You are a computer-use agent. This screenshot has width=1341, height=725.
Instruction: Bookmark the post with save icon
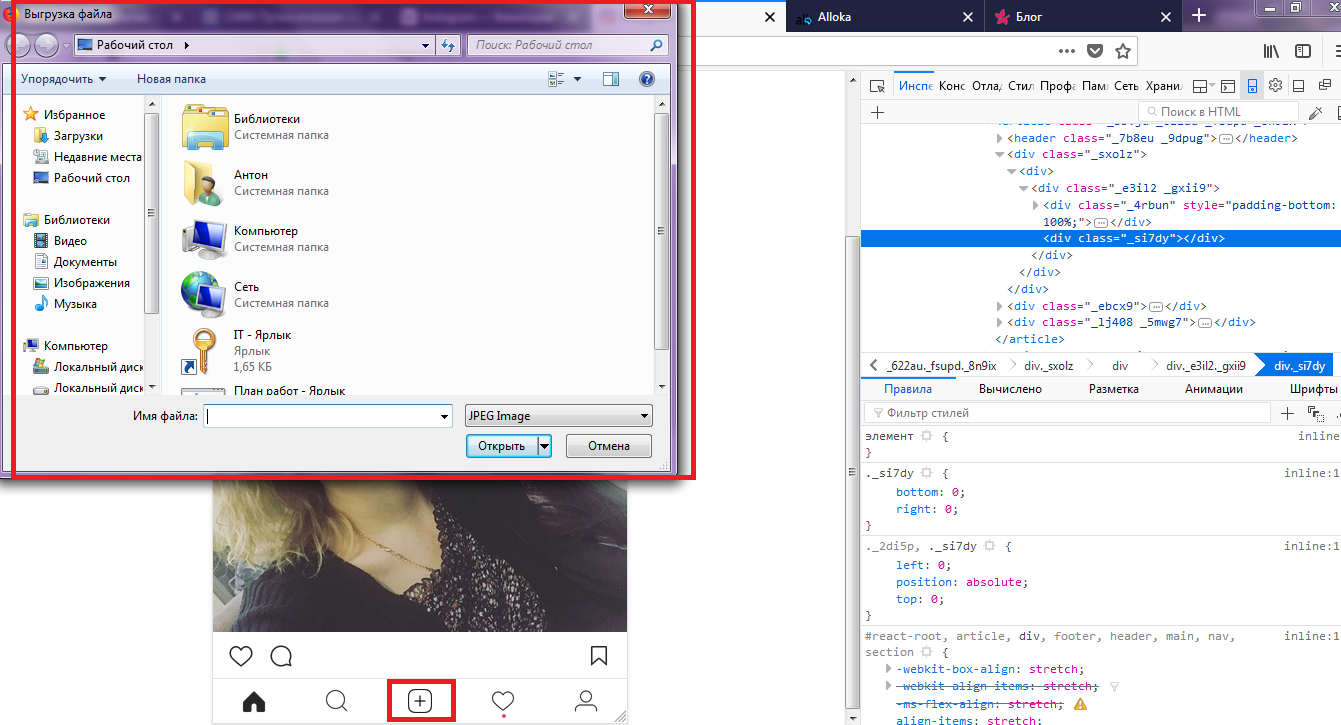[598, 656]
